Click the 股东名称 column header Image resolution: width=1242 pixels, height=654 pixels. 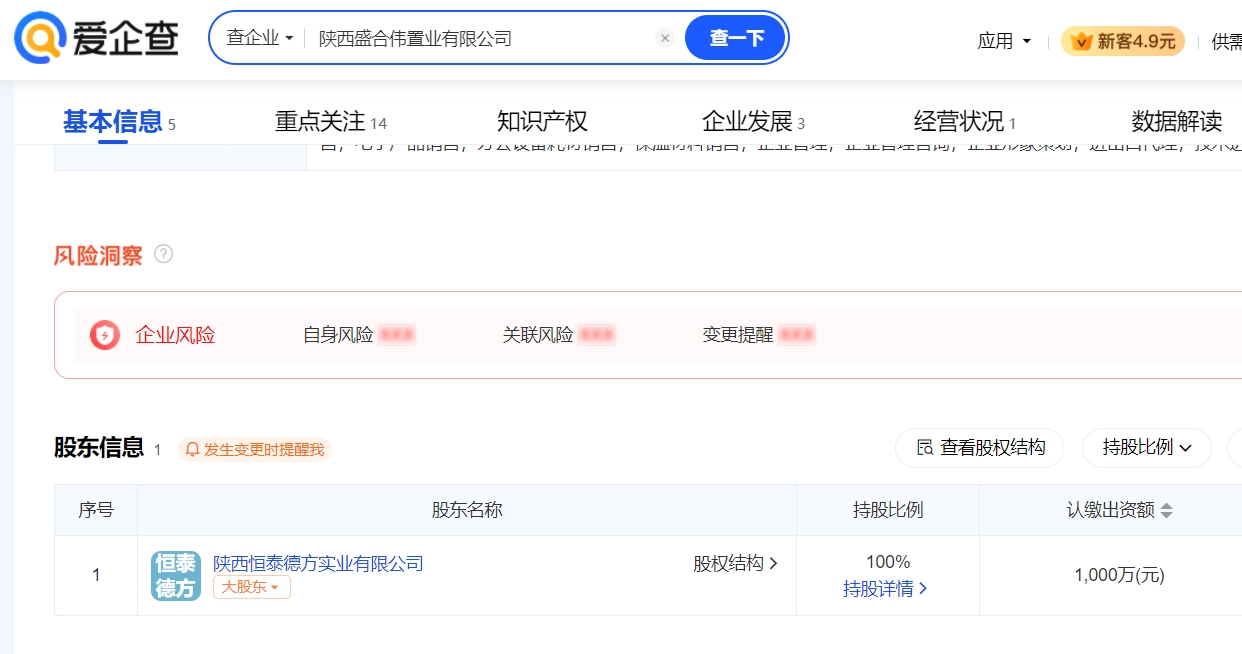(467, 510)
